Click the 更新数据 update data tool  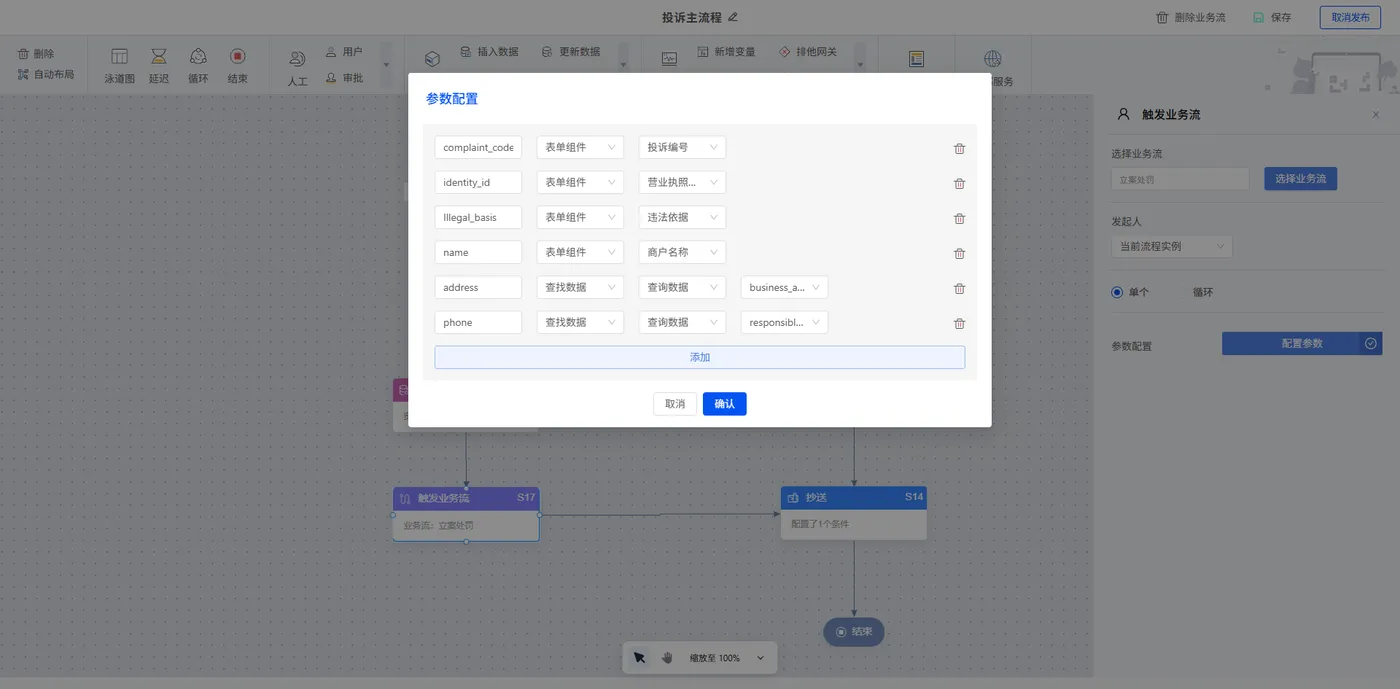pyautogui.click(x=571, y=51)
